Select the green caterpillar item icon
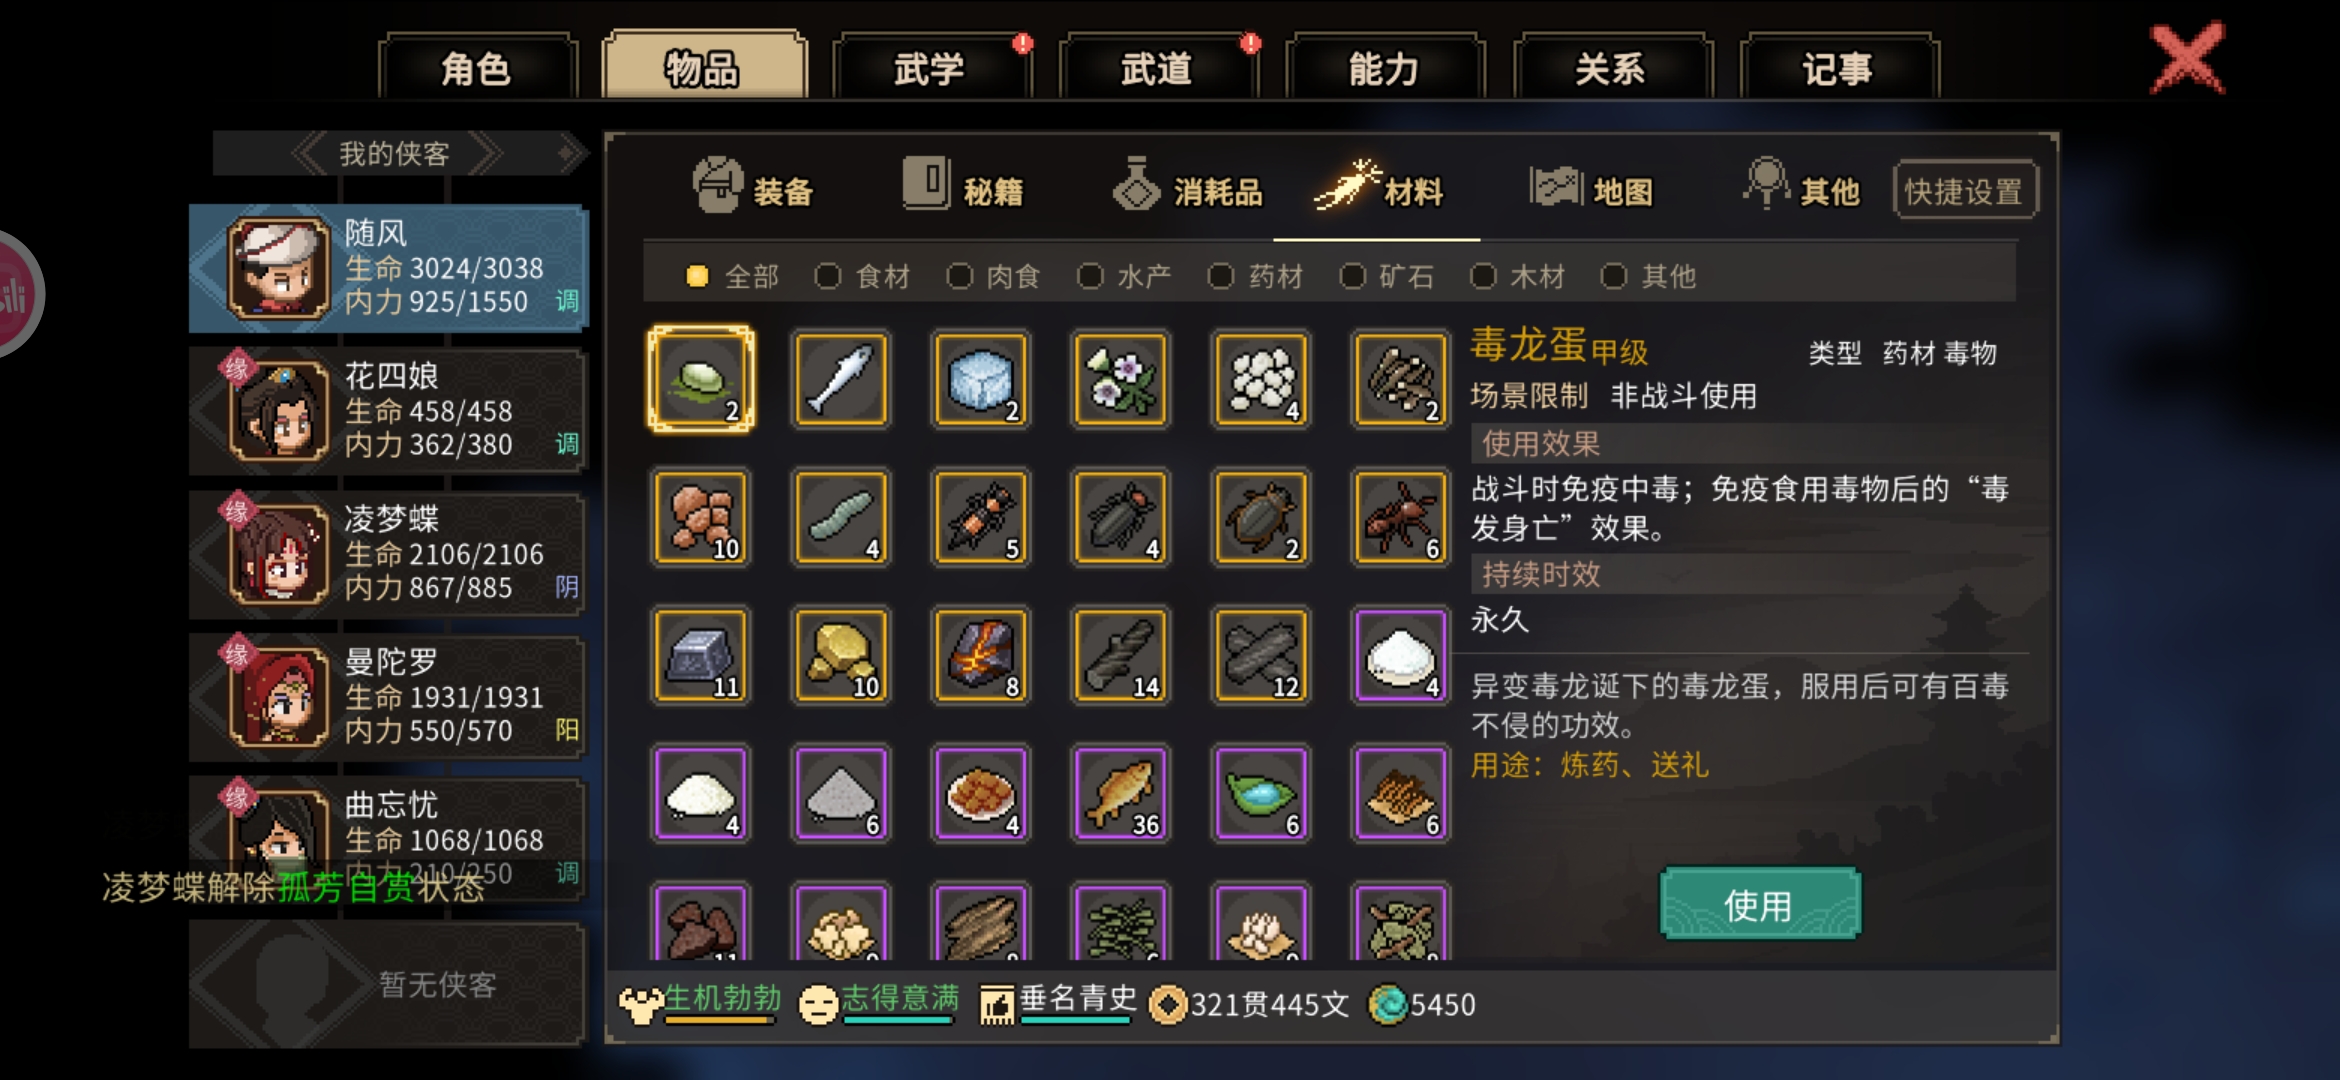2340x1080 pixels. 841,517
